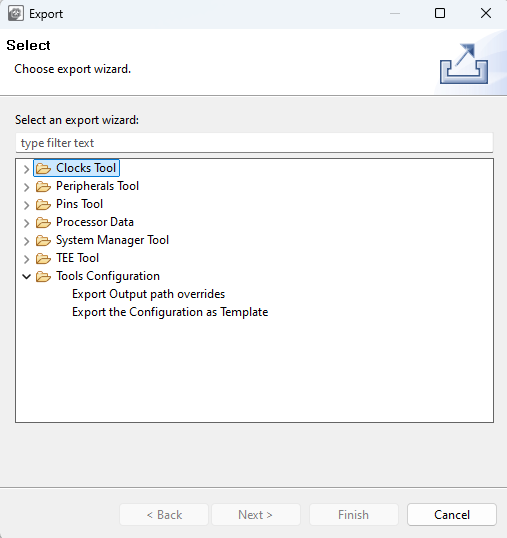Click the Cancel button
This screenshot has height=538, width=507.
pos(452,515)
